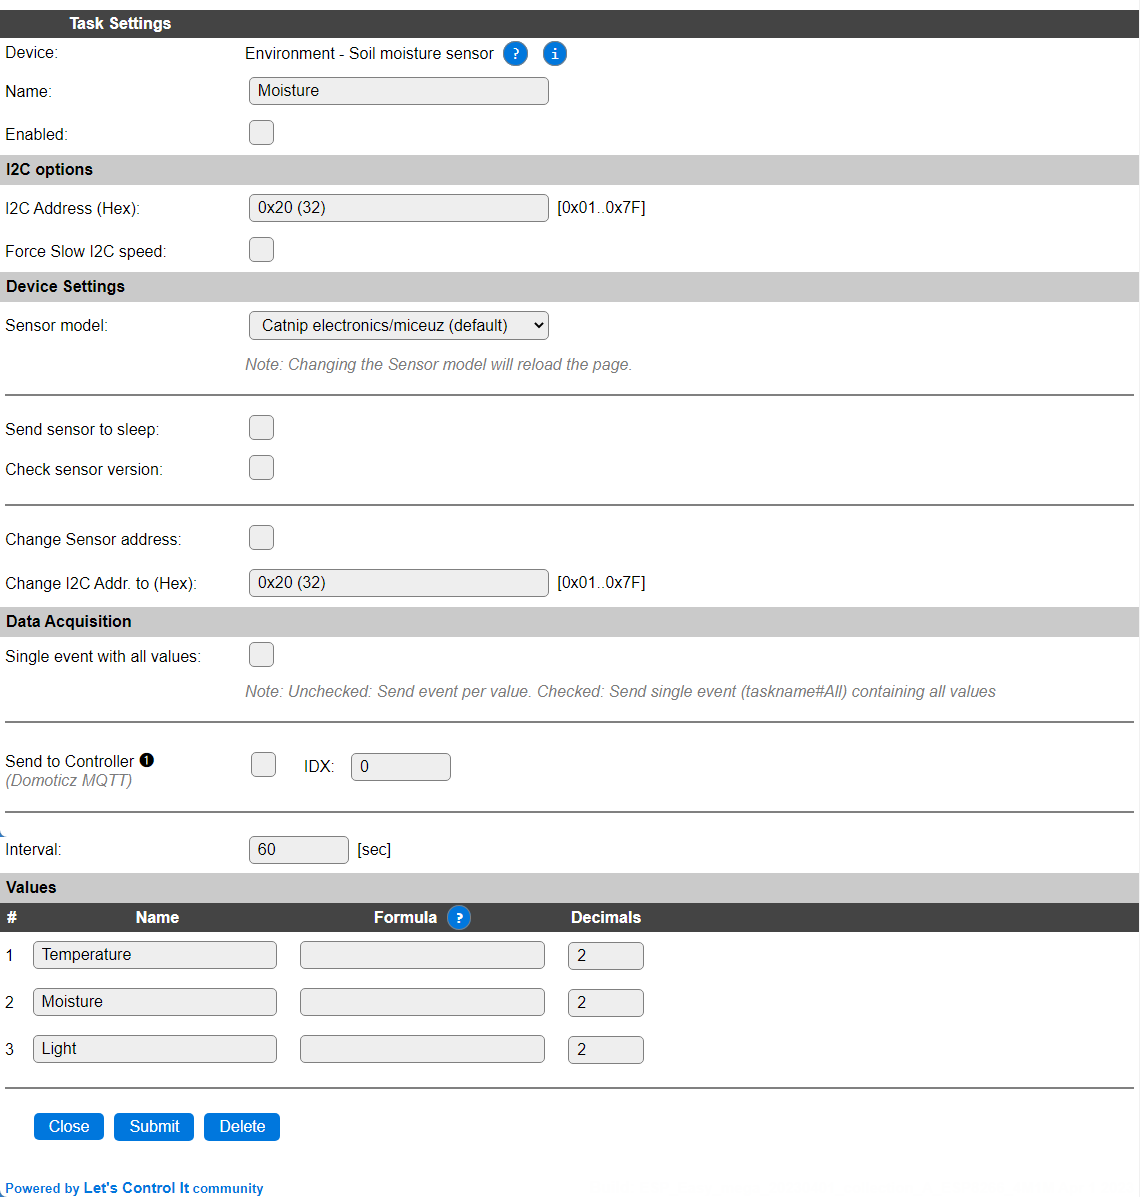Focus the Name field containing Moisture
The width and height of the screenshot is (1140, 1197).
coord(399,91)
